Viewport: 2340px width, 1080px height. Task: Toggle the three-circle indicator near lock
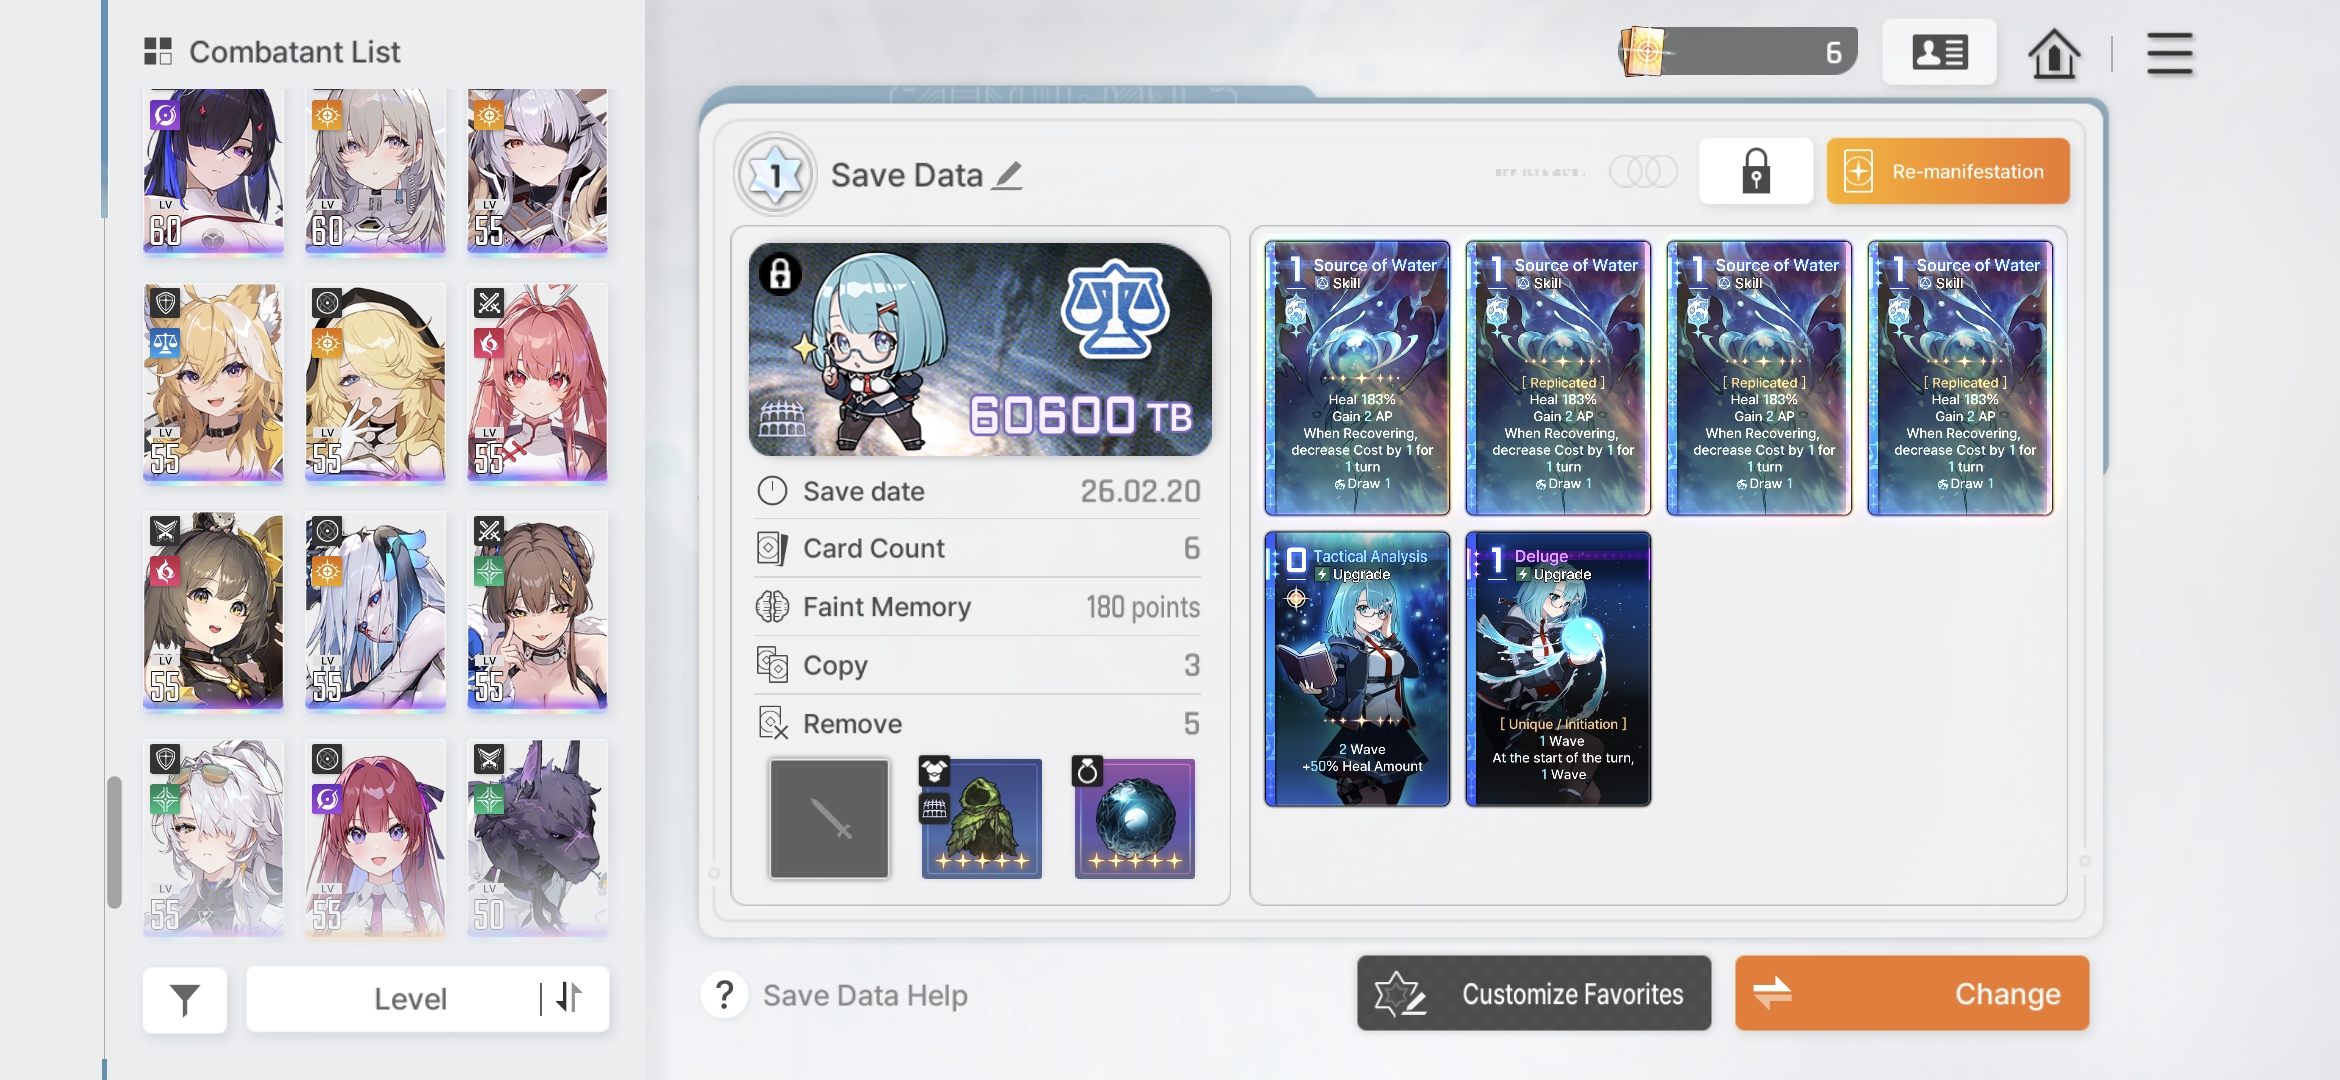(1643, 171)
